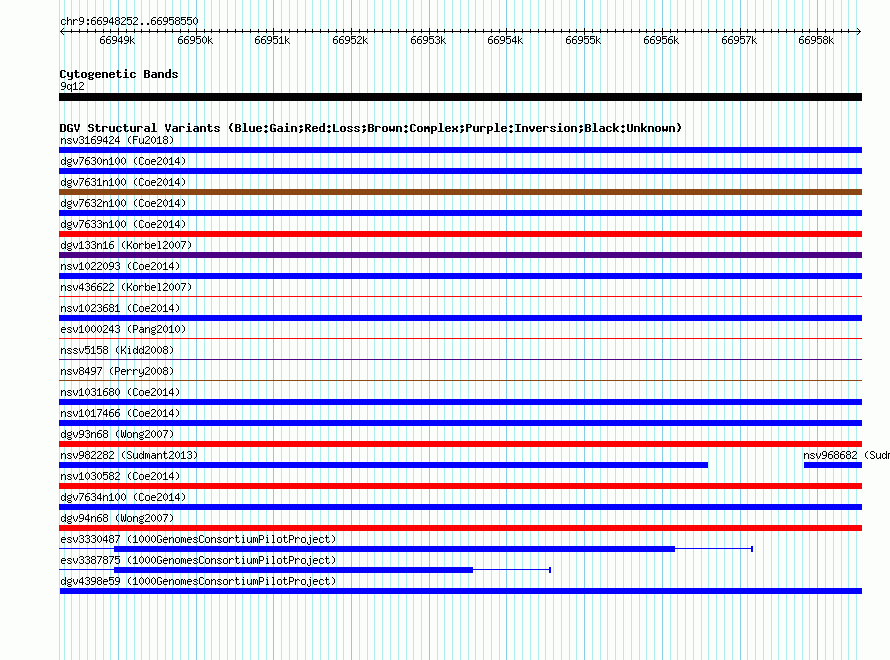Click the 66953k ruler position label
Image resolution: width=890 pixels, height=660 pixels.
pos(428,40)
